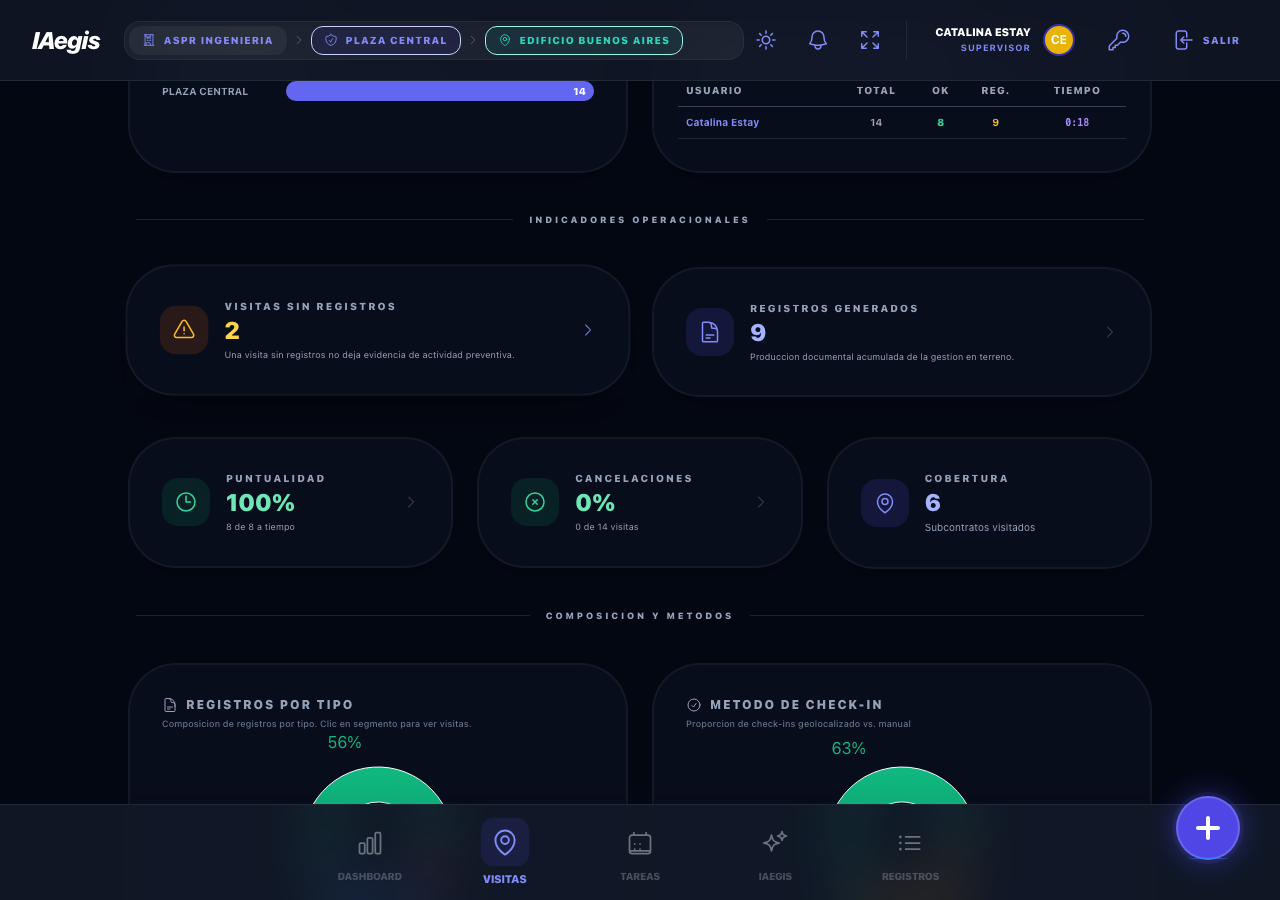Open Tareas calendar icon in bottom navigation
The image size is (1280, 900).
(x=640, y=843)
